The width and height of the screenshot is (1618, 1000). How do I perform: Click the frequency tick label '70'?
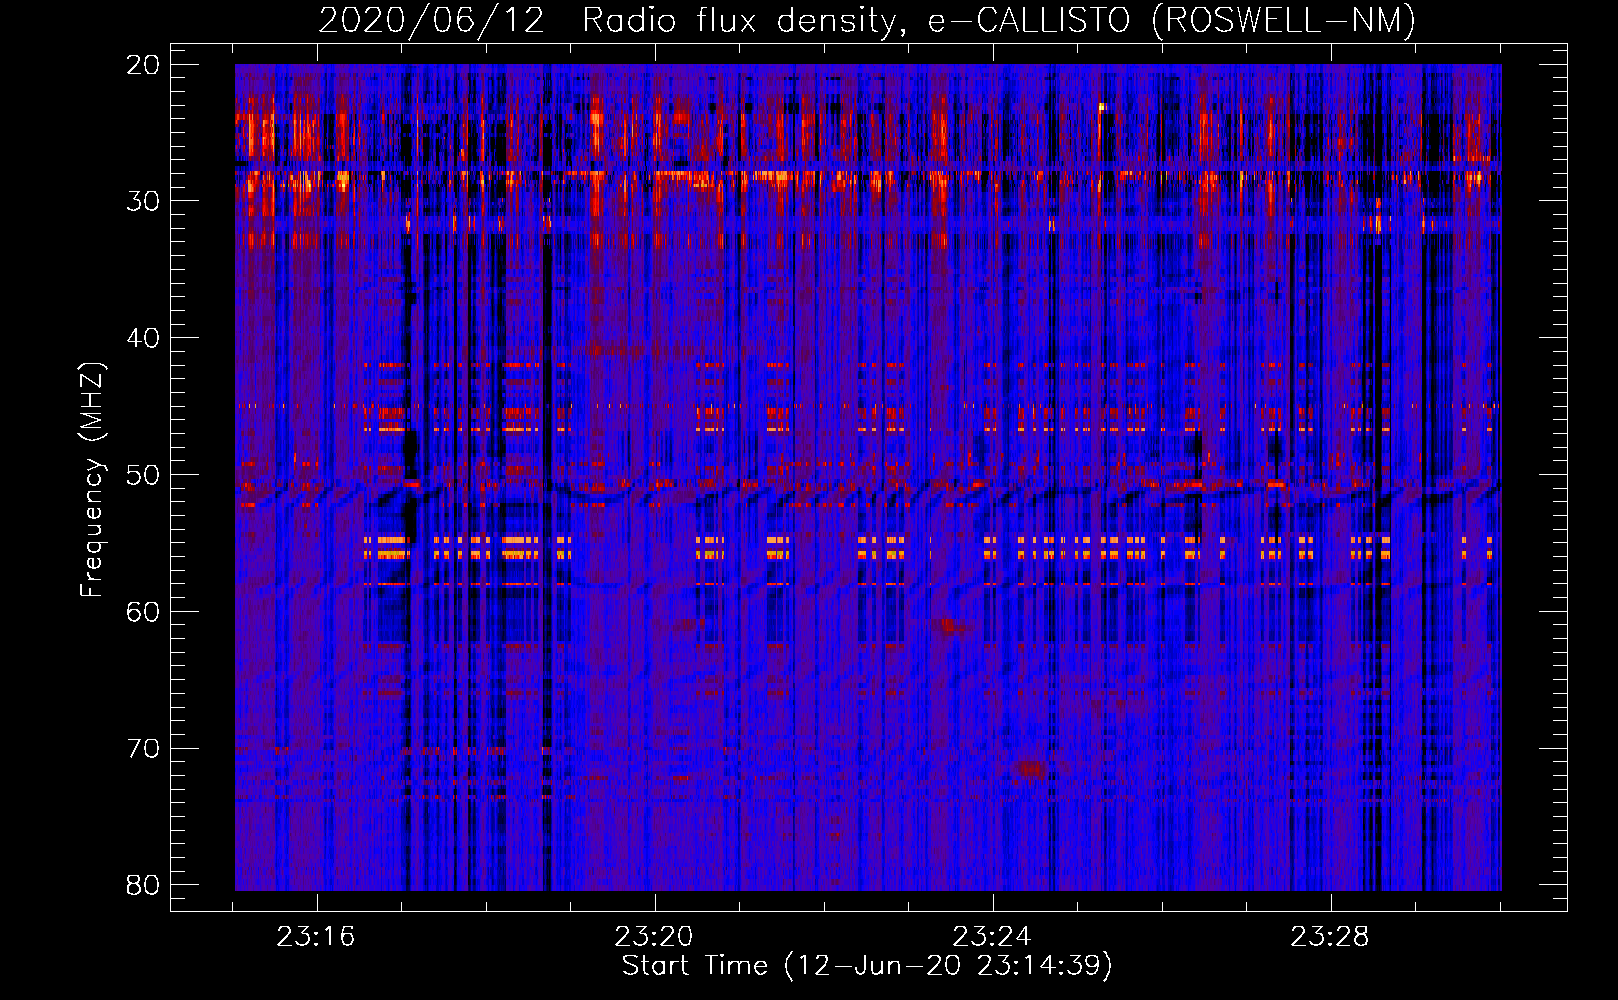pyautogui.click(x=144, y=749)
